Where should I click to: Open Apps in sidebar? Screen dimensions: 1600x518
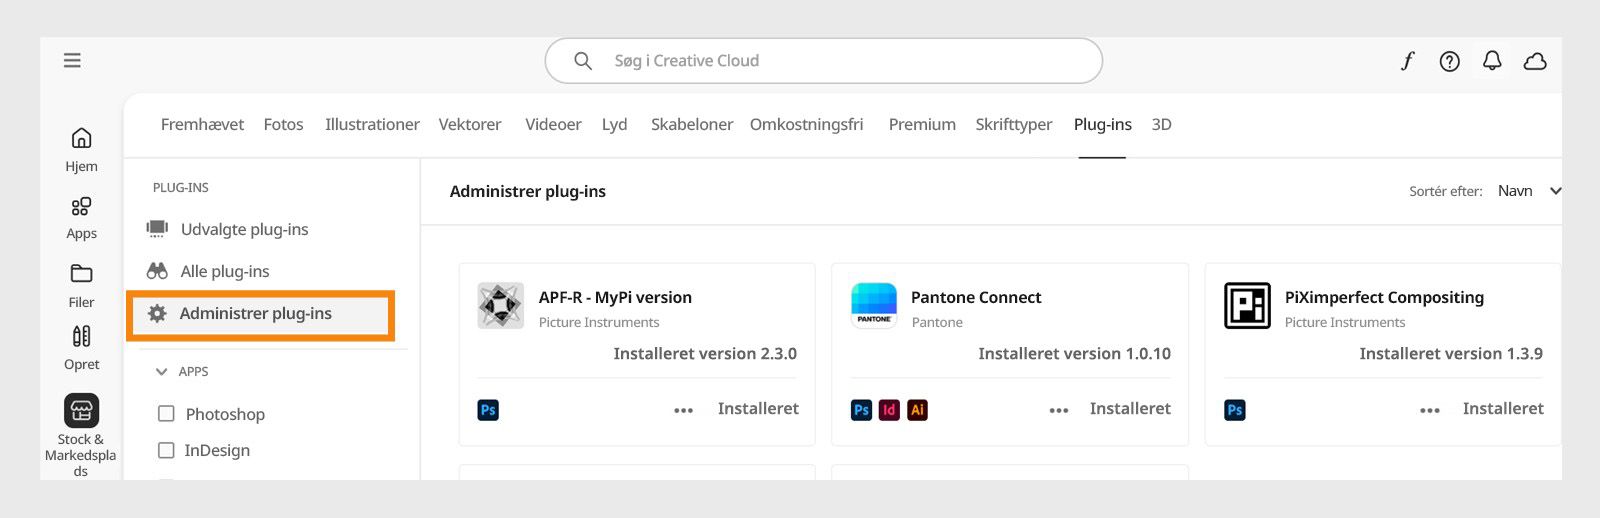[x=82, y=217]
